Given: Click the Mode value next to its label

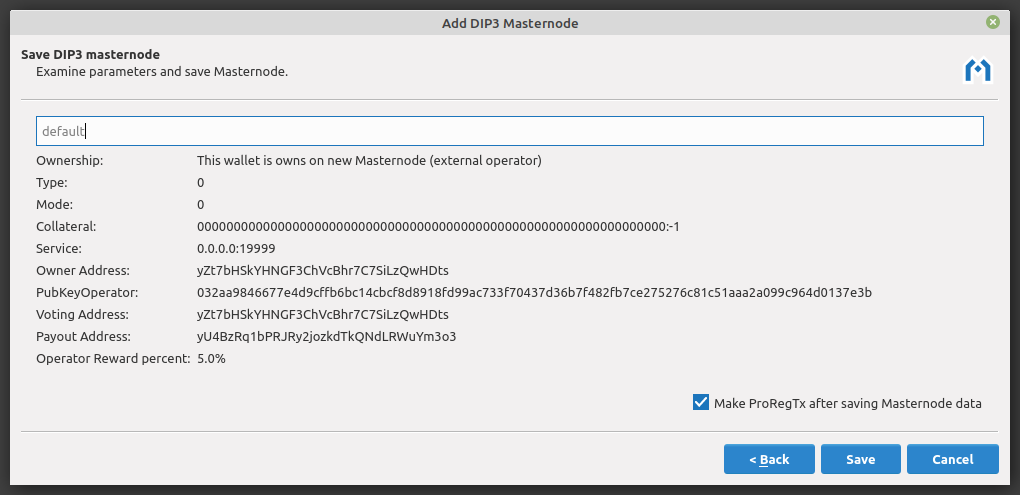Looking at the screenshot, I should (201, 205).
